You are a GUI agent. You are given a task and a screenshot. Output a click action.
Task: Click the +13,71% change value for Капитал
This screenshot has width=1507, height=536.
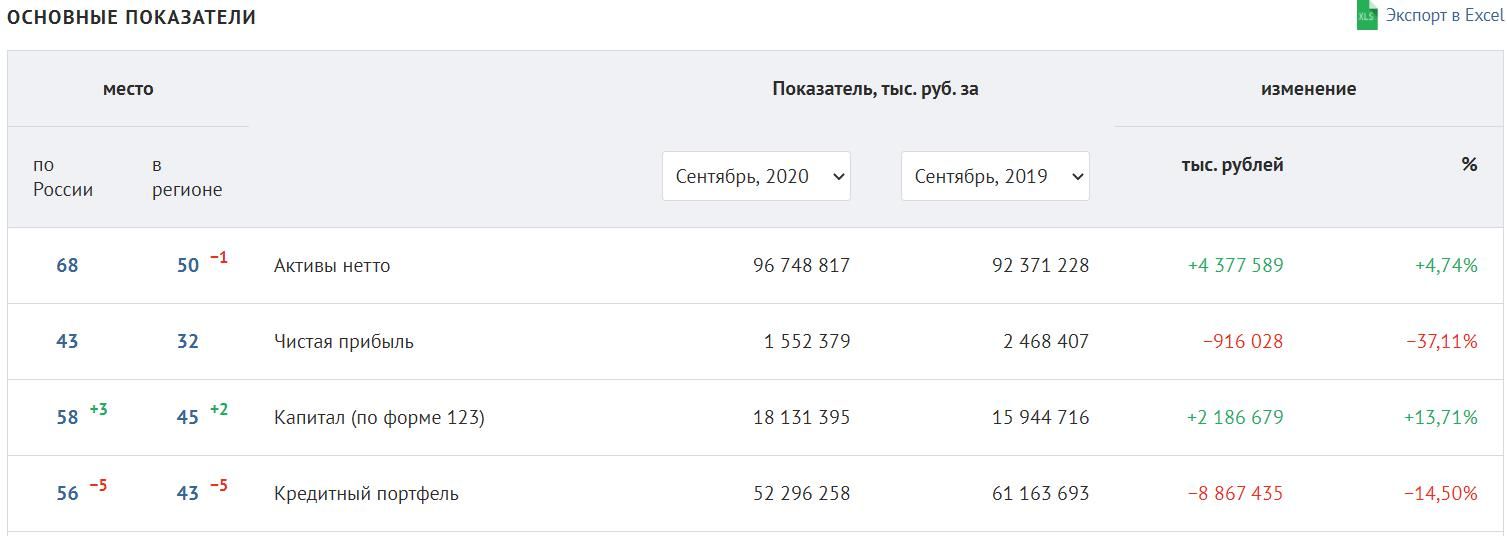point(1440,418)
